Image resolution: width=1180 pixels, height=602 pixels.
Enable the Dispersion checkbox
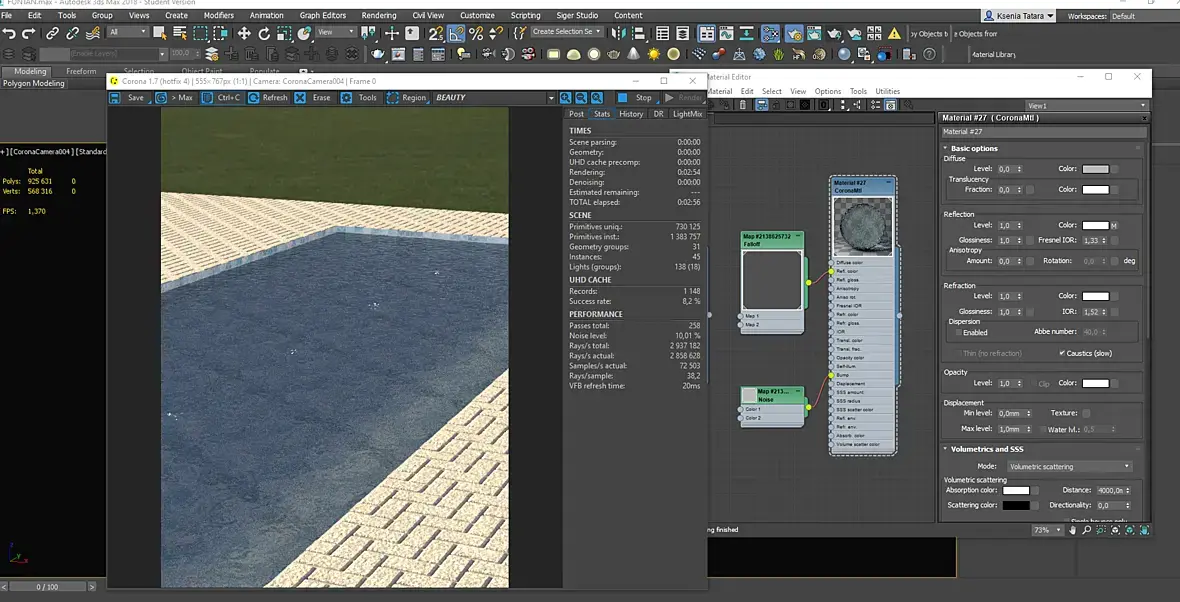957,332
